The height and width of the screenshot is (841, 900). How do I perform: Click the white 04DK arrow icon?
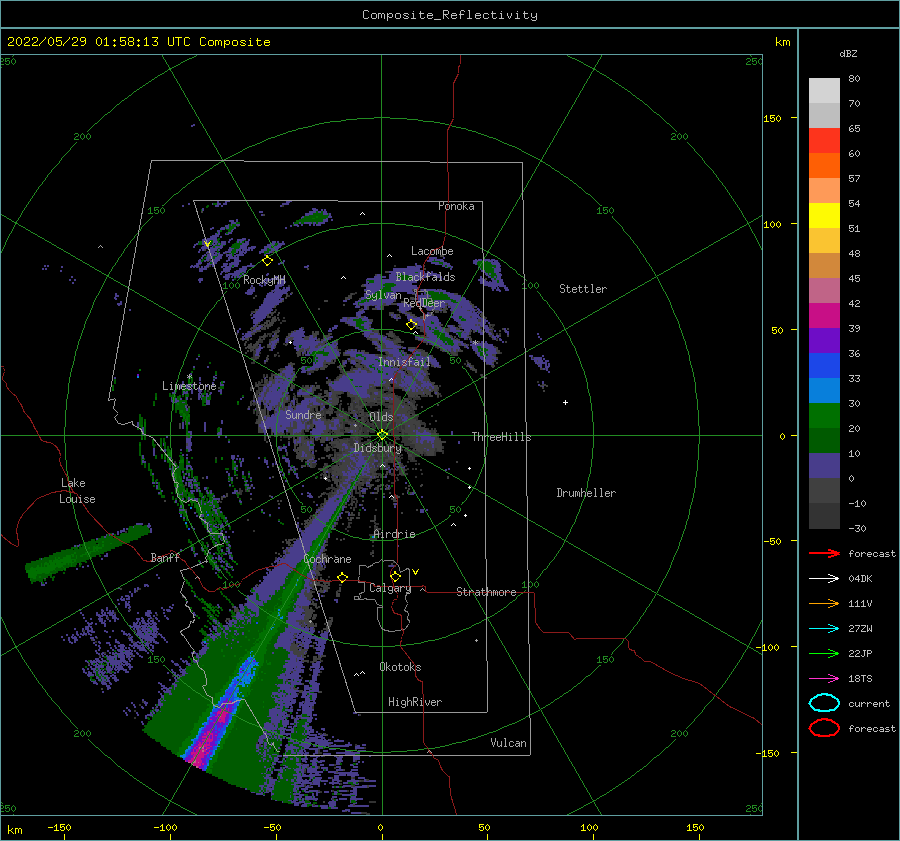pyautogui.click(x=824, y=579)
